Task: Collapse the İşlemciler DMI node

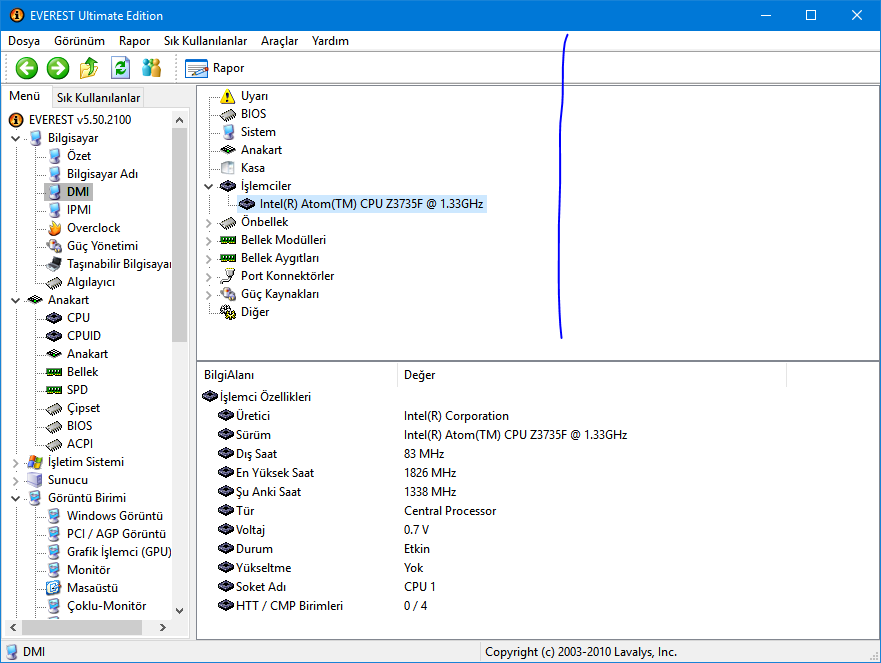Action: point(208,186)
